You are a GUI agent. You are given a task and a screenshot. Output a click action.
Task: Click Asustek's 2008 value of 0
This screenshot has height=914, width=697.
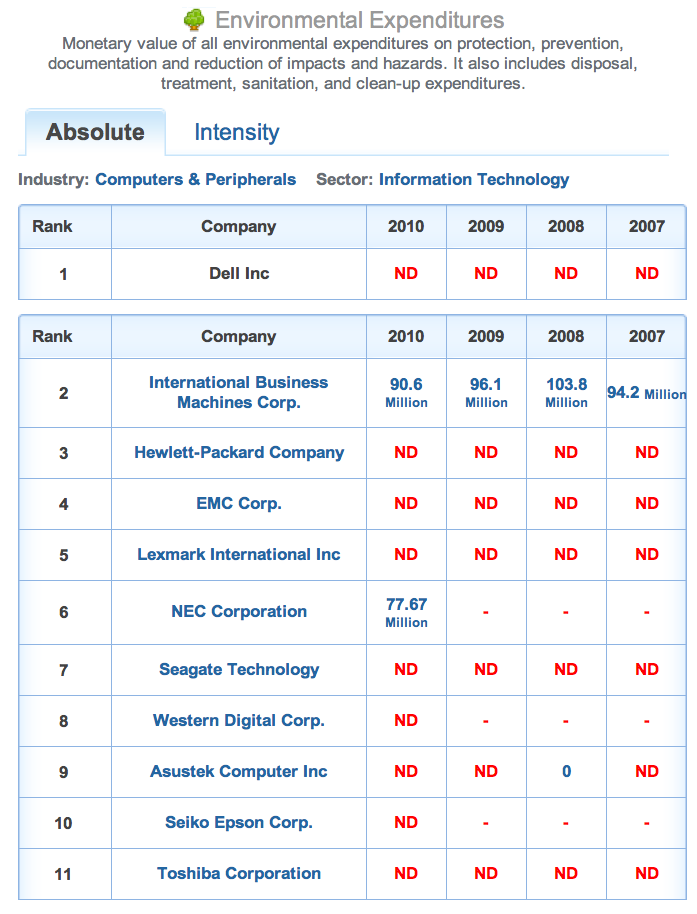pyautogui.click(x=566, y=772)
